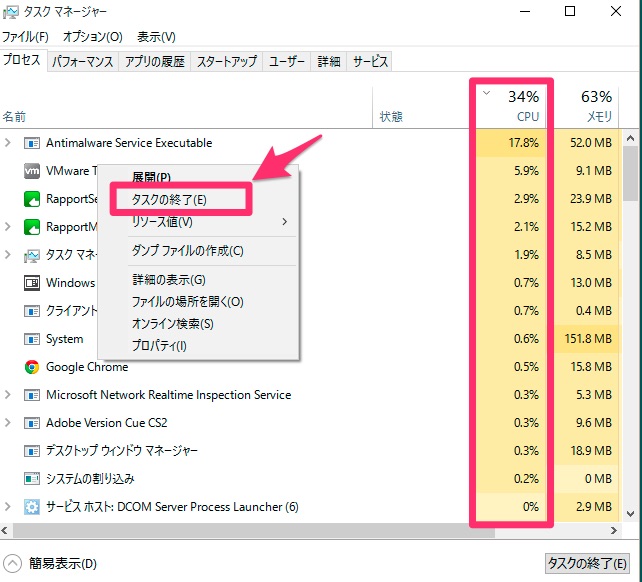Click the Antimalware Service Executable process icon
The image size is (642, 582).
(32, 143)
